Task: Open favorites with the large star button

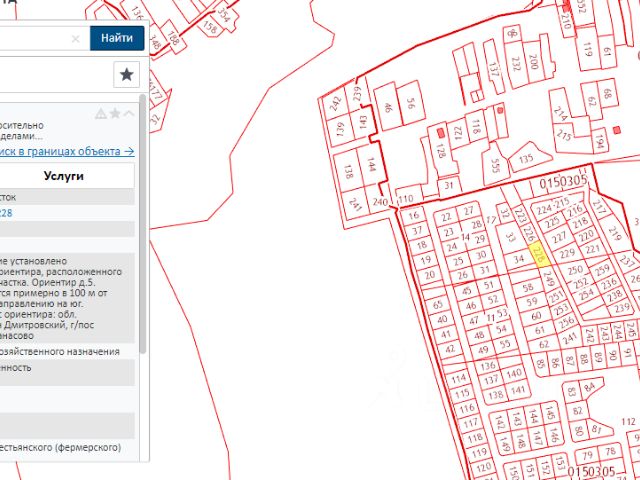Action: click(126, 74)
